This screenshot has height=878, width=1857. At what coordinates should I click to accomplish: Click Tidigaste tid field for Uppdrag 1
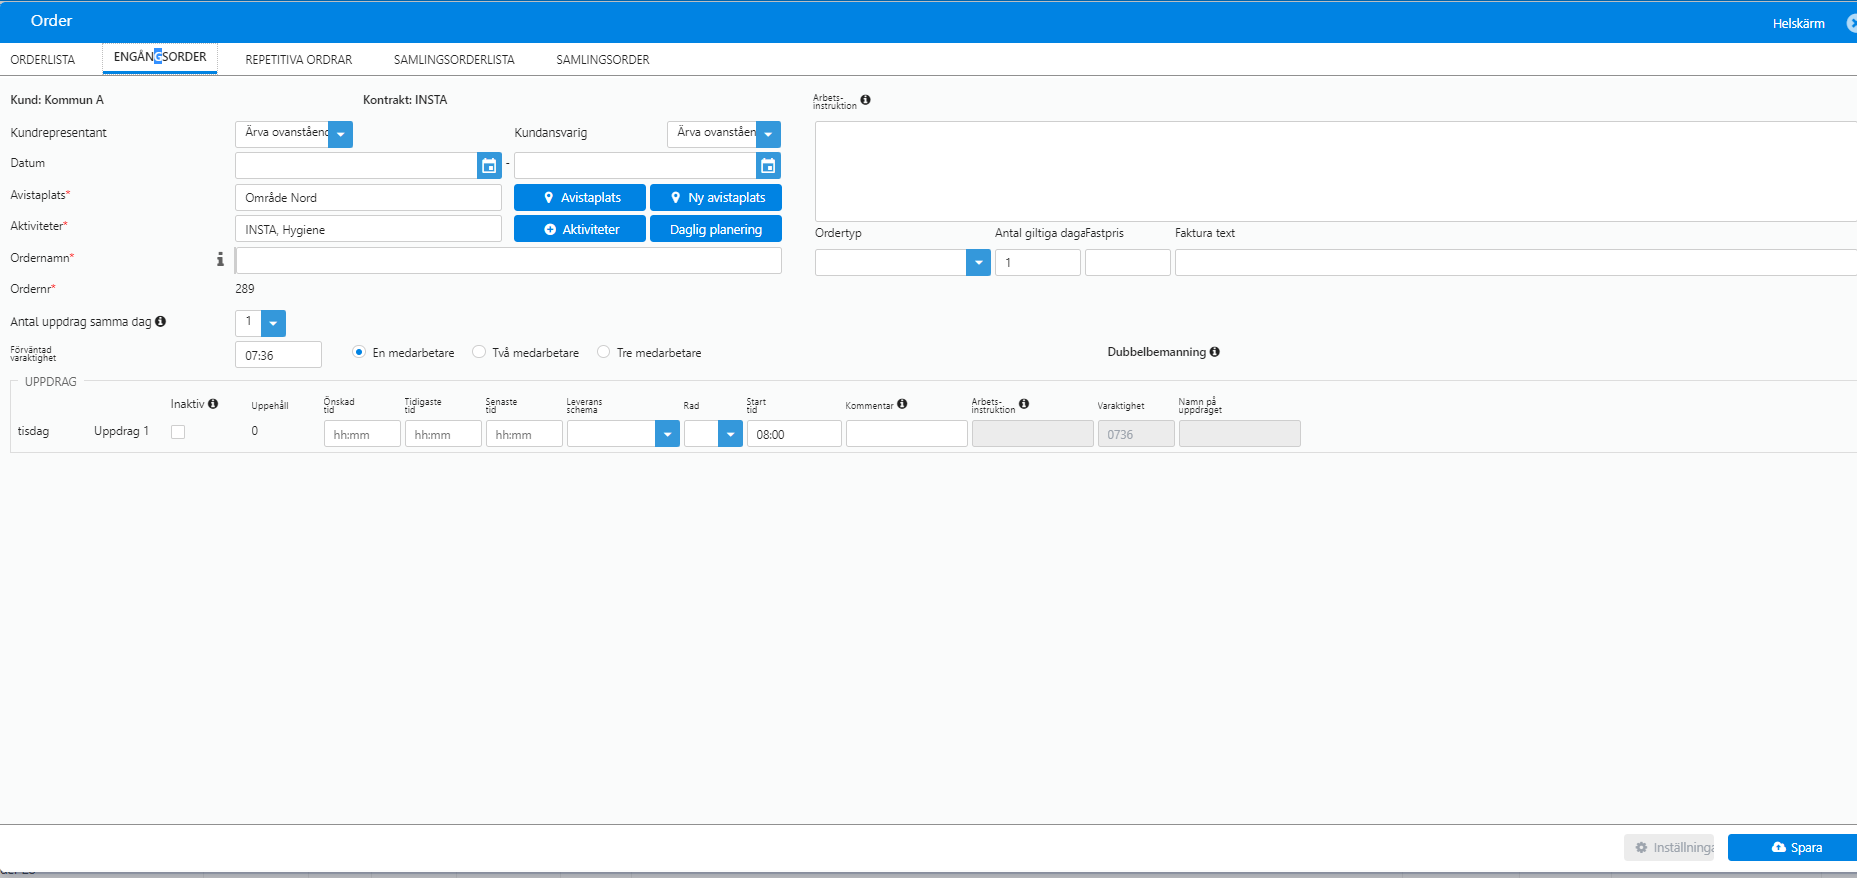pyautogui.click(x=443, y=434)
